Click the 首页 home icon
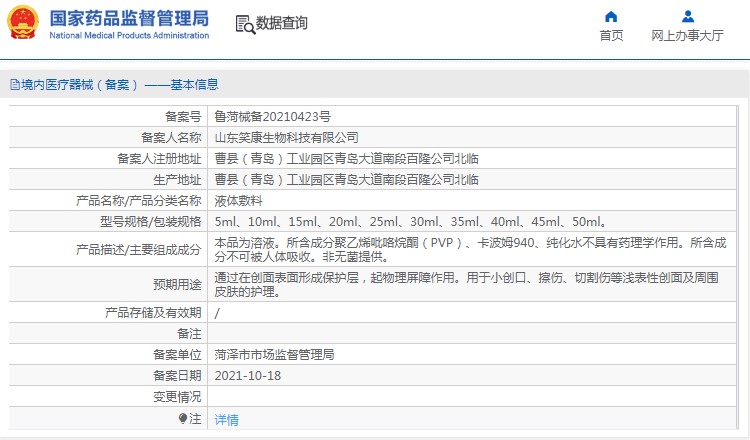Viewport: 750px width, 440px height. [611, 17]
